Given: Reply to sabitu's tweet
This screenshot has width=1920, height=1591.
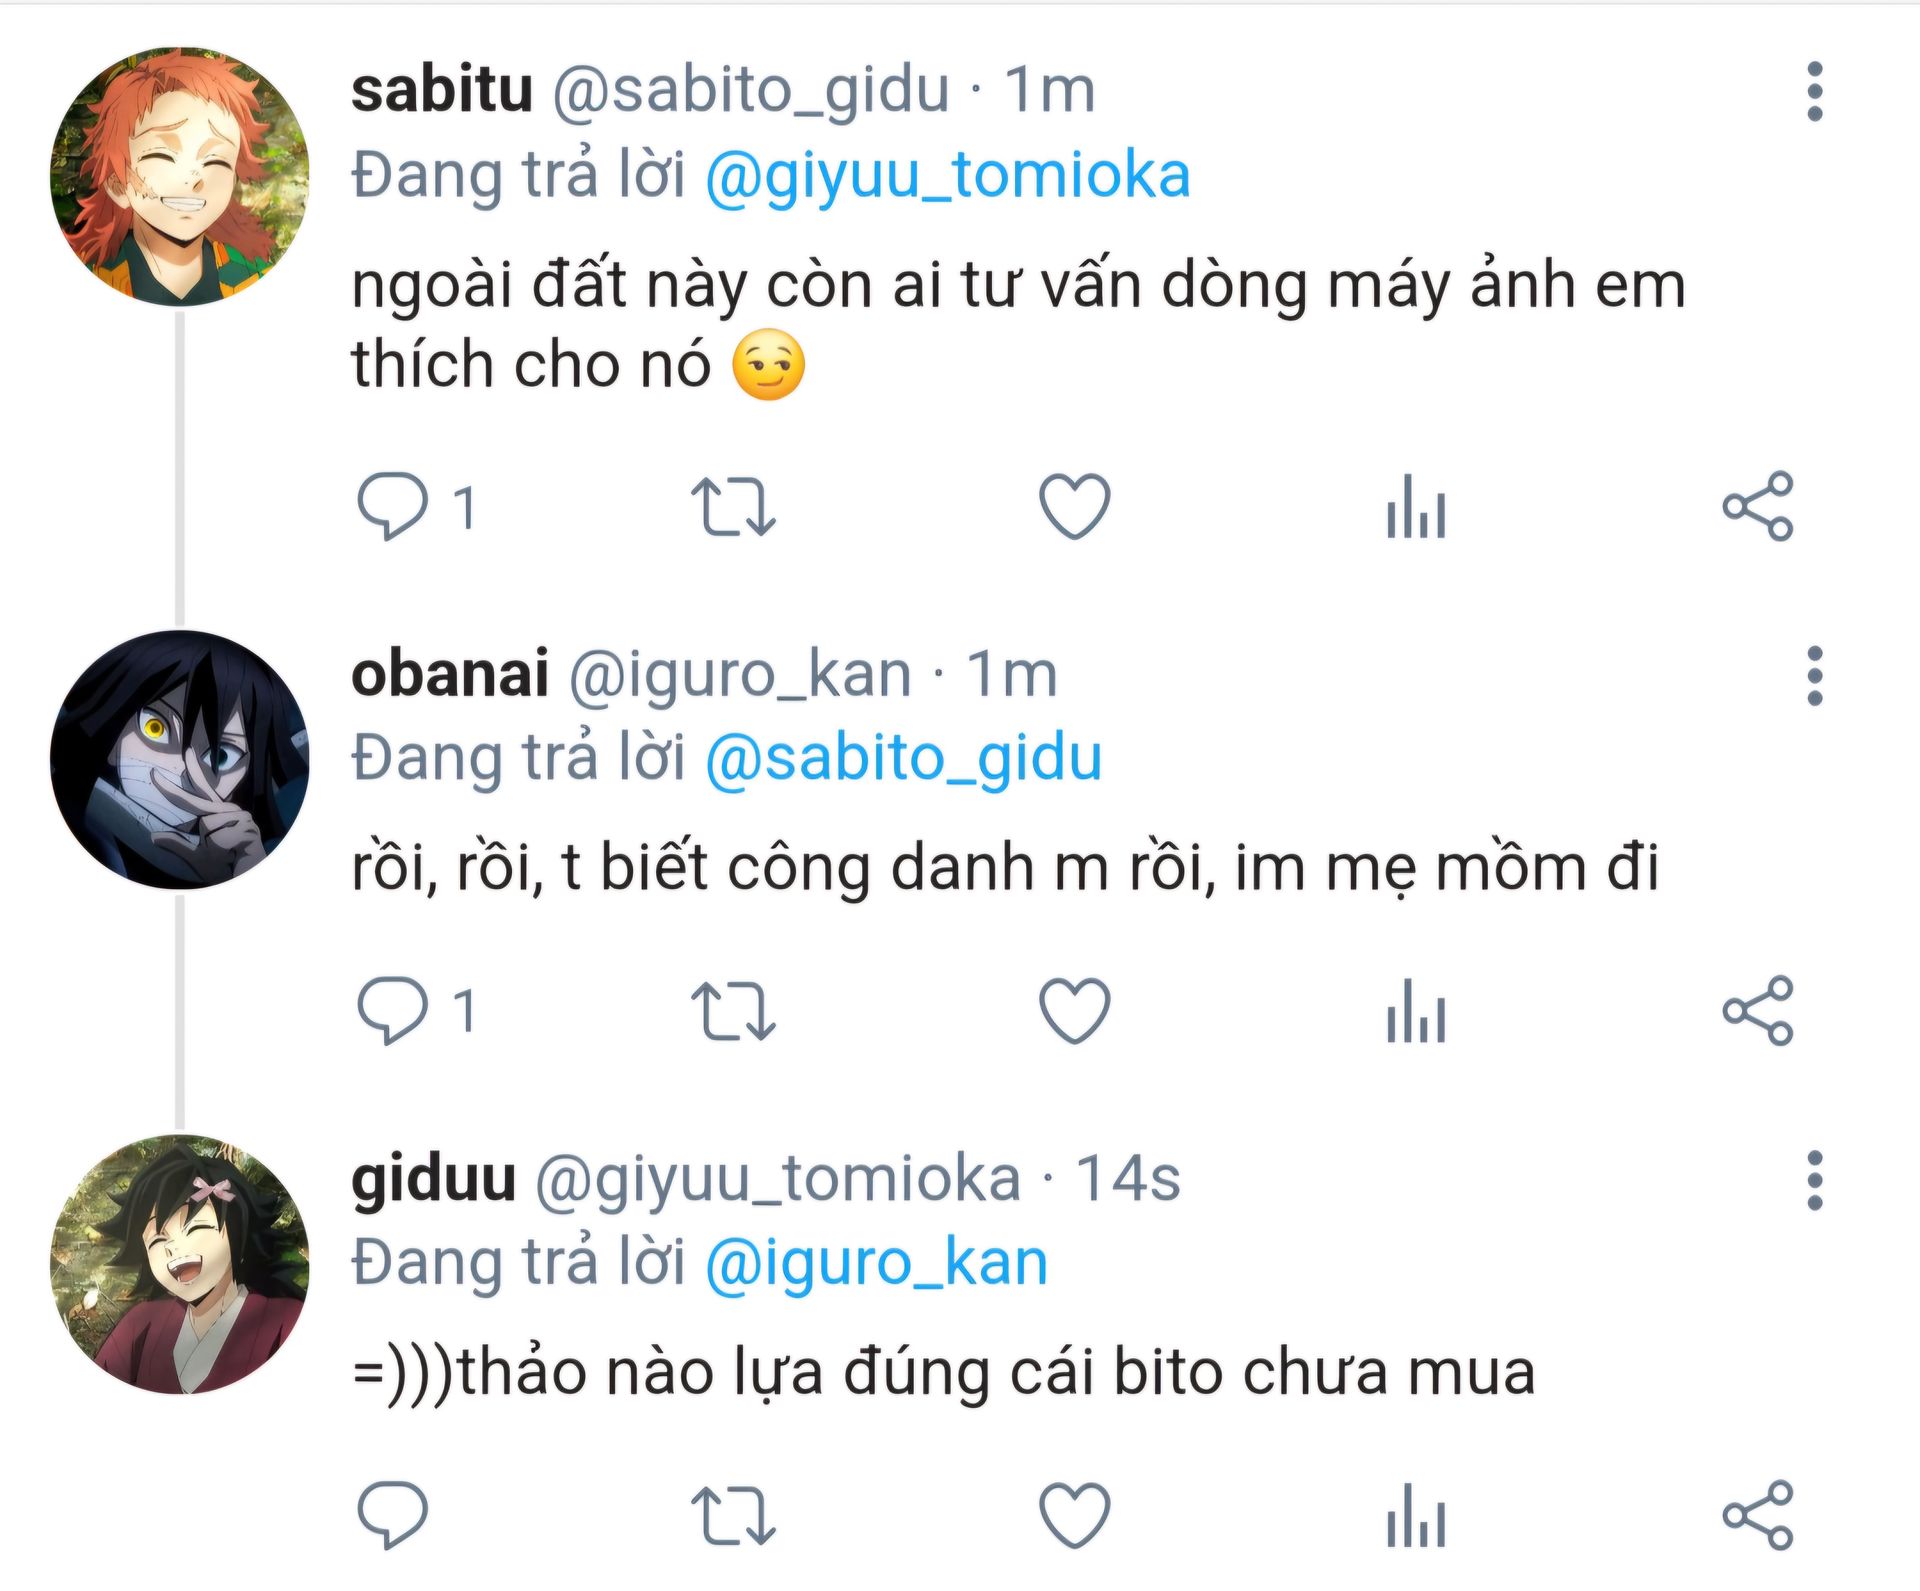Looking at the screenshot, I should [x=392, y=506].
